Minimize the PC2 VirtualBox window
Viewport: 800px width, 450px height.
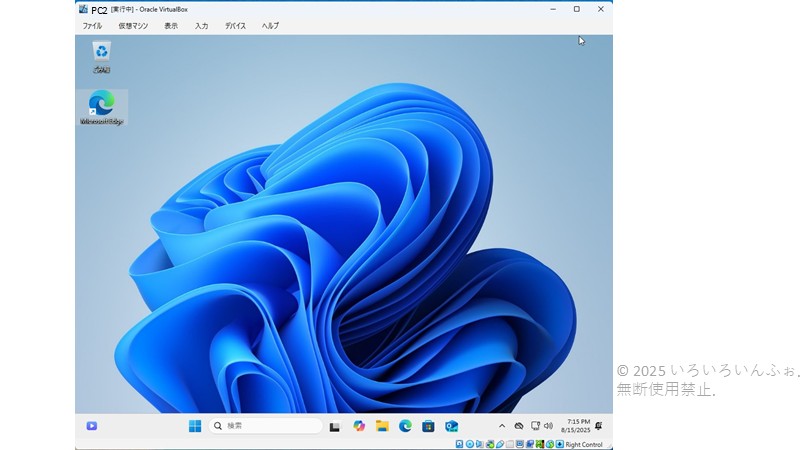click(x=553, y=9)
